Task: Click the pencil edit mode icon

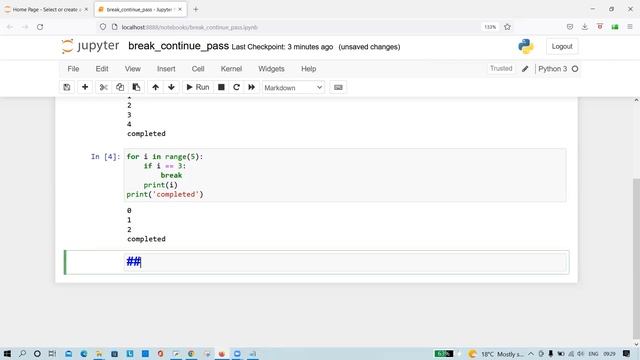Action: point(525,69)
